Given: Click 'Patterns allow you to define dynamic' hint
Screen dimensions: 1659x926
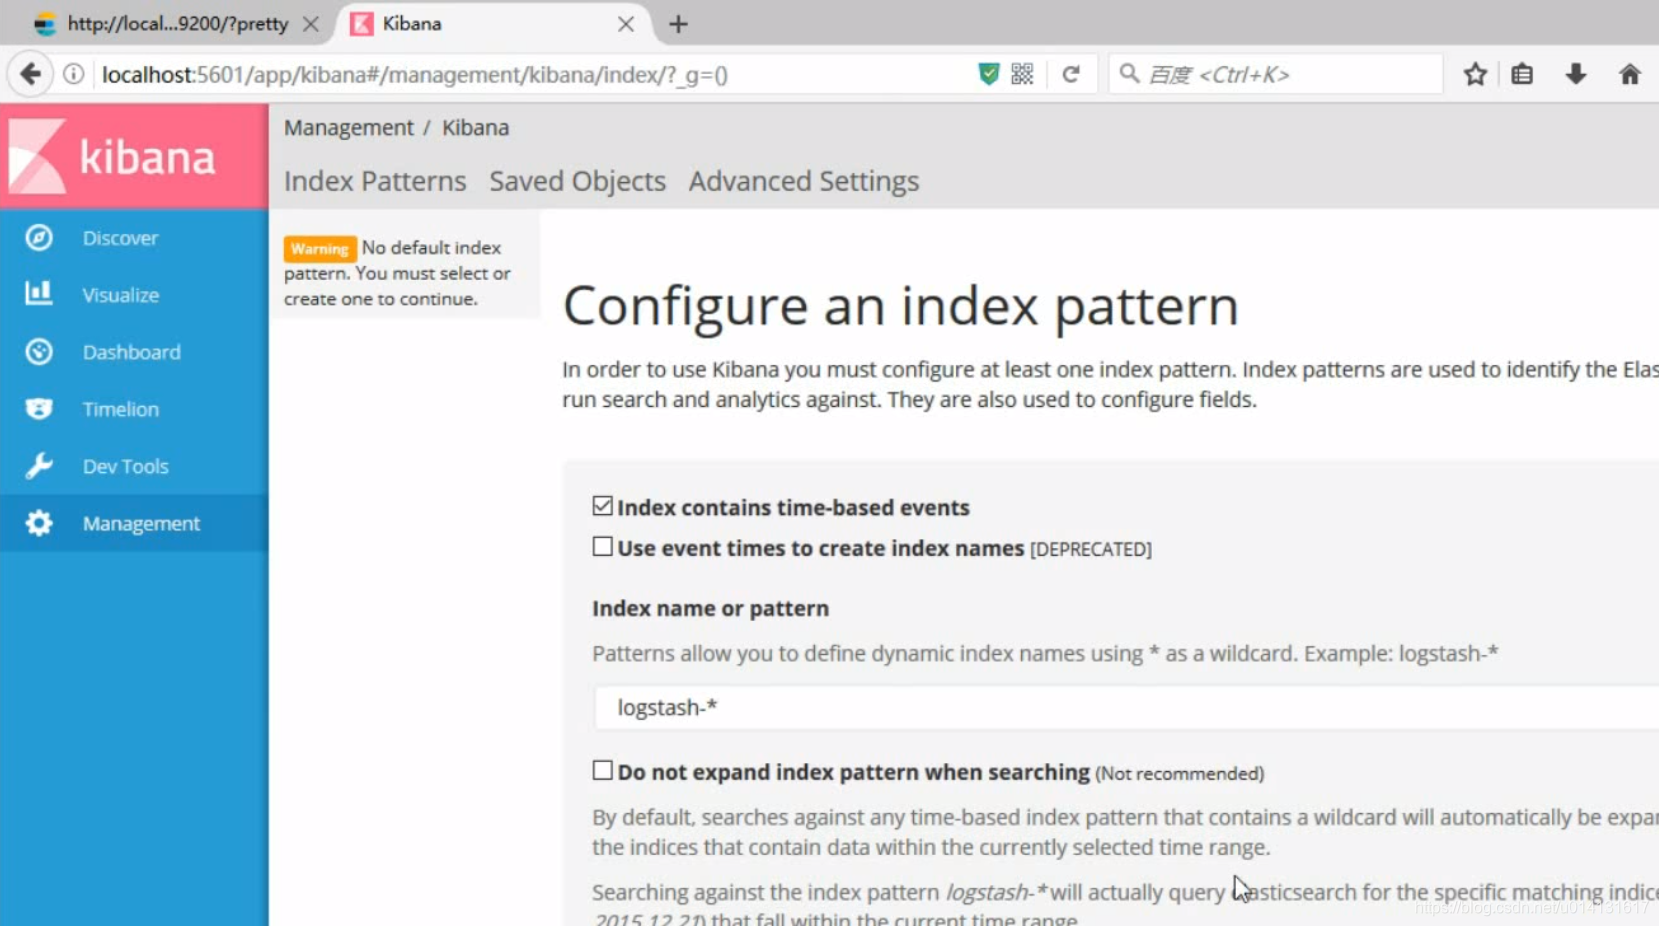Looking at the screenshot, I should coord(1045,654).
